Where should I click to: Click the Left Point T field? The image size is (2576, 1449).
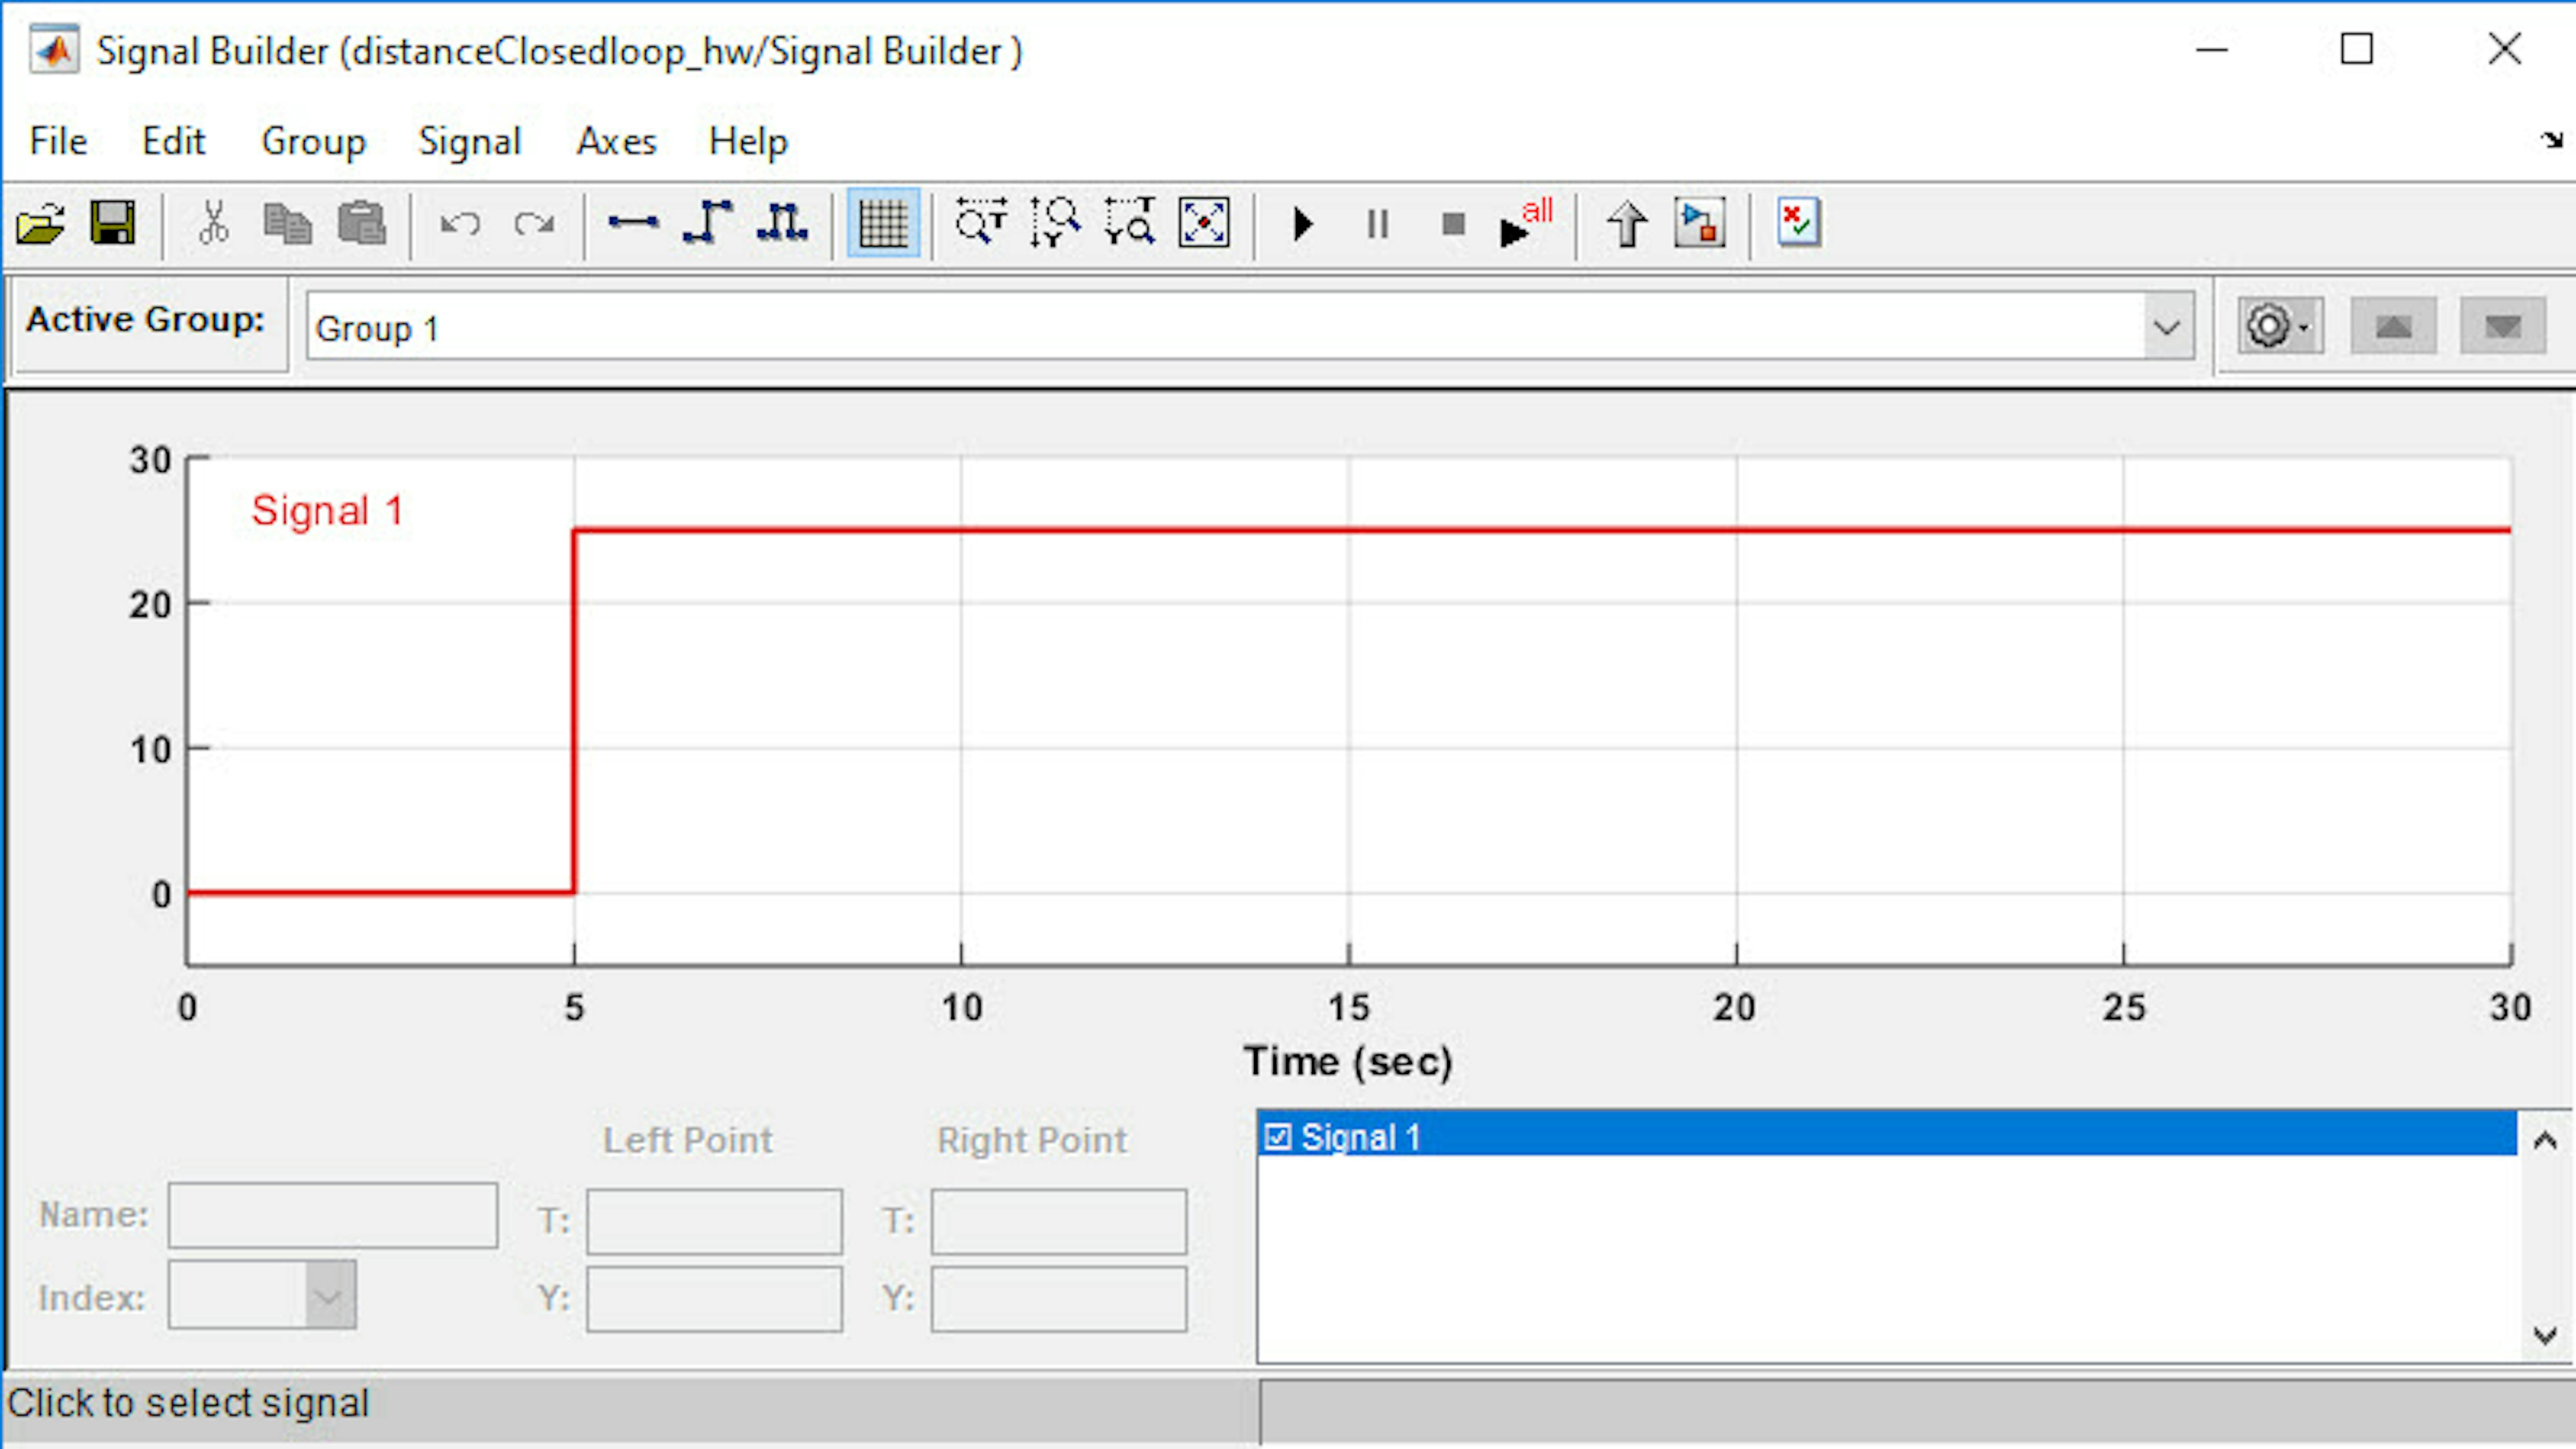click(714, 1221)
